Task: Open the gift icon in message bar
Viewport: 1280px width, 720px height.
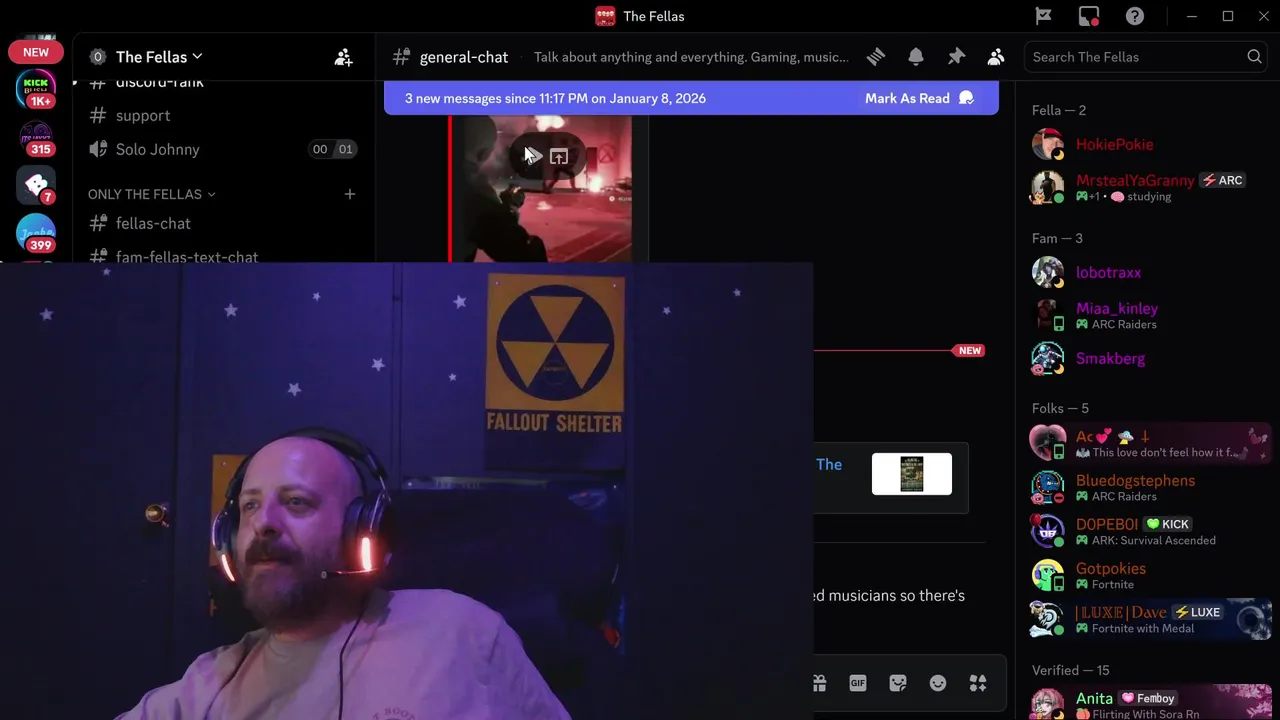Action: [x=819, y=683]
